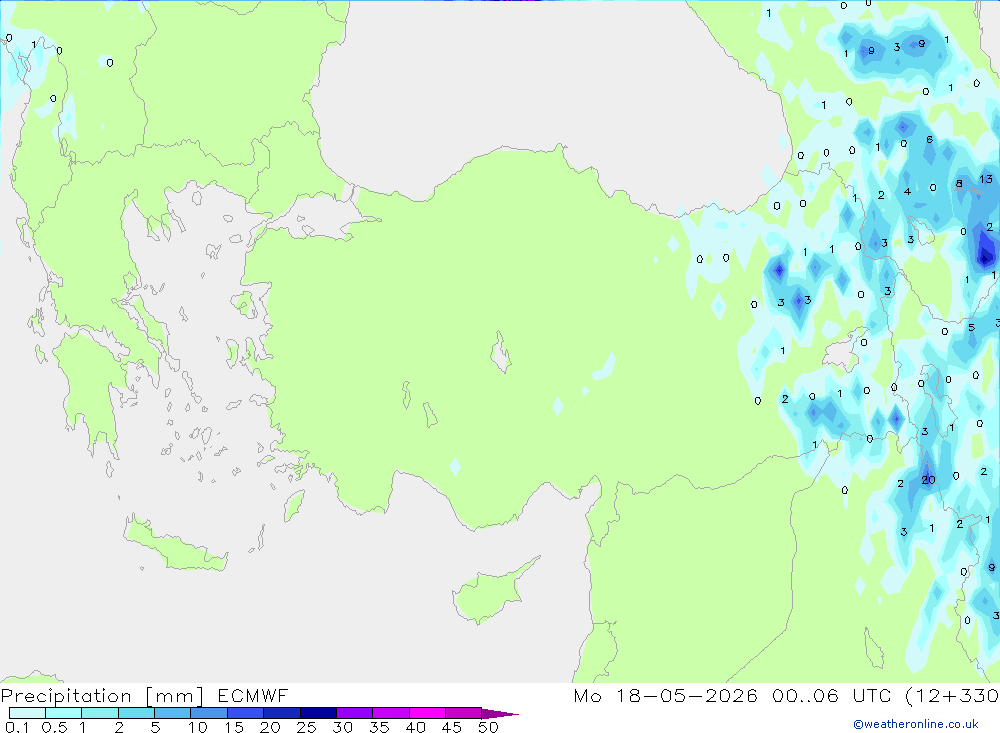Click the '20' precipitation value on the map

click(x=928, y=480)
